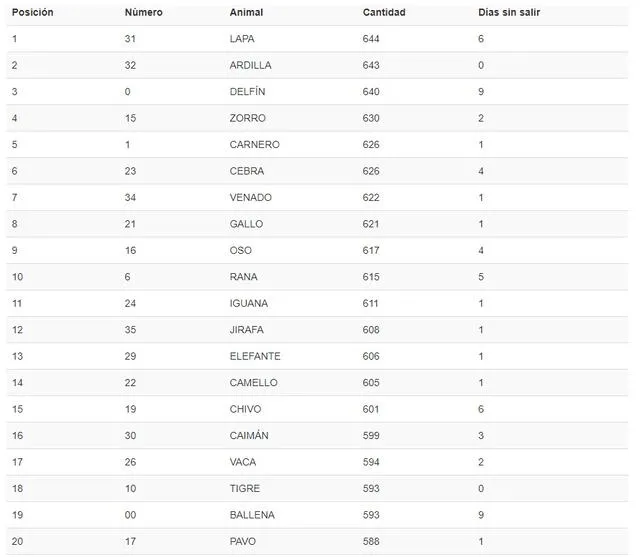Click the JIRAFA animal name

point(247,330)
